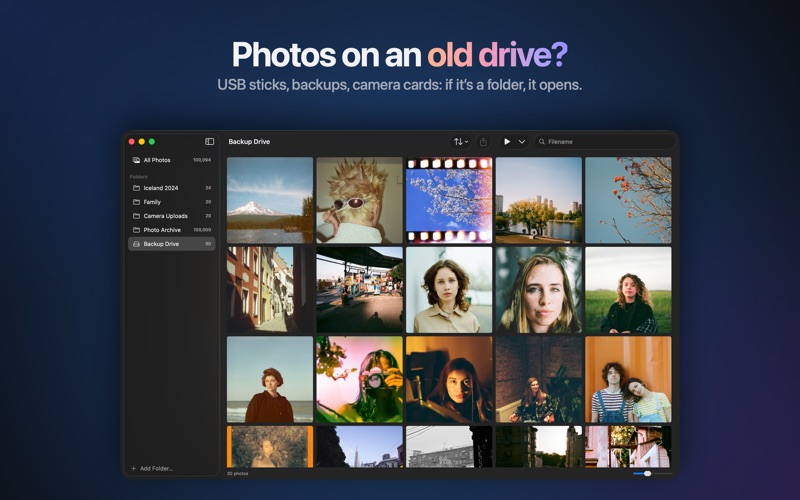
Task: Click the yellow minimize window button
Action: 142,142
